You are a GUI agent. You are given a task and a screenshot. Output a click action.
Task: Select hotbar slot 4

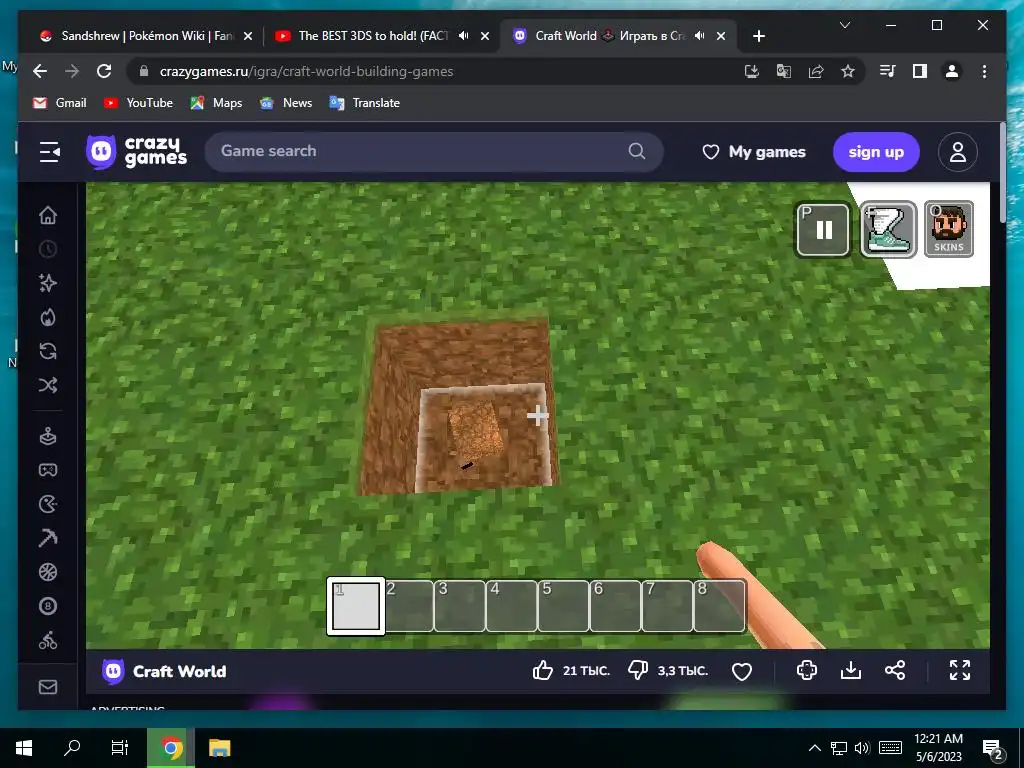[x=512, y=606]
